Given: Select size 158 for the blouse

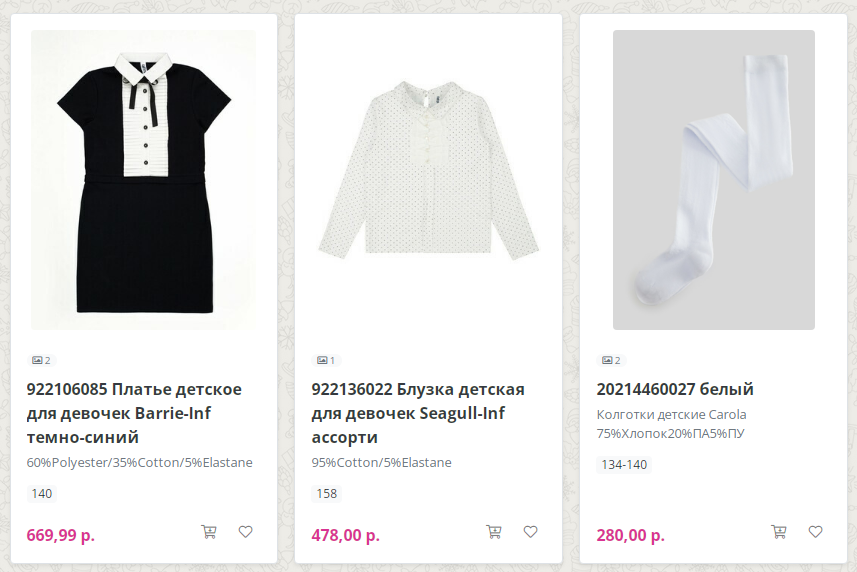Looking at the screenshot, I should tap(327, 493).
